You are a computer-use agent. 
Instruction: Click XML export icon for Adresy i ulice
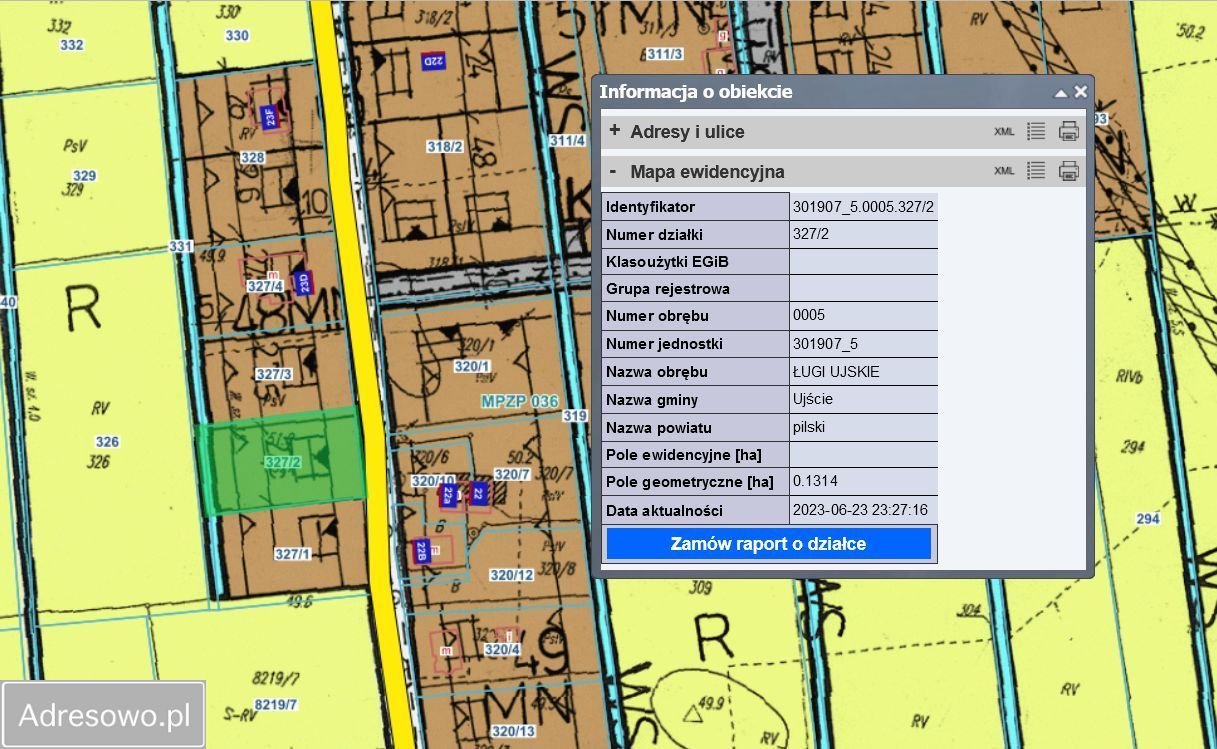point(1004,132)
